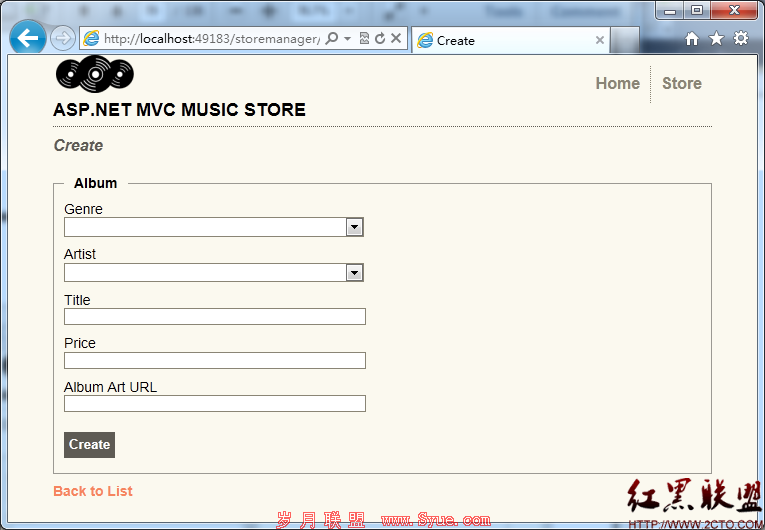Click the browser forward arrow button
765x530 pixels.
[x=63, y=38]
